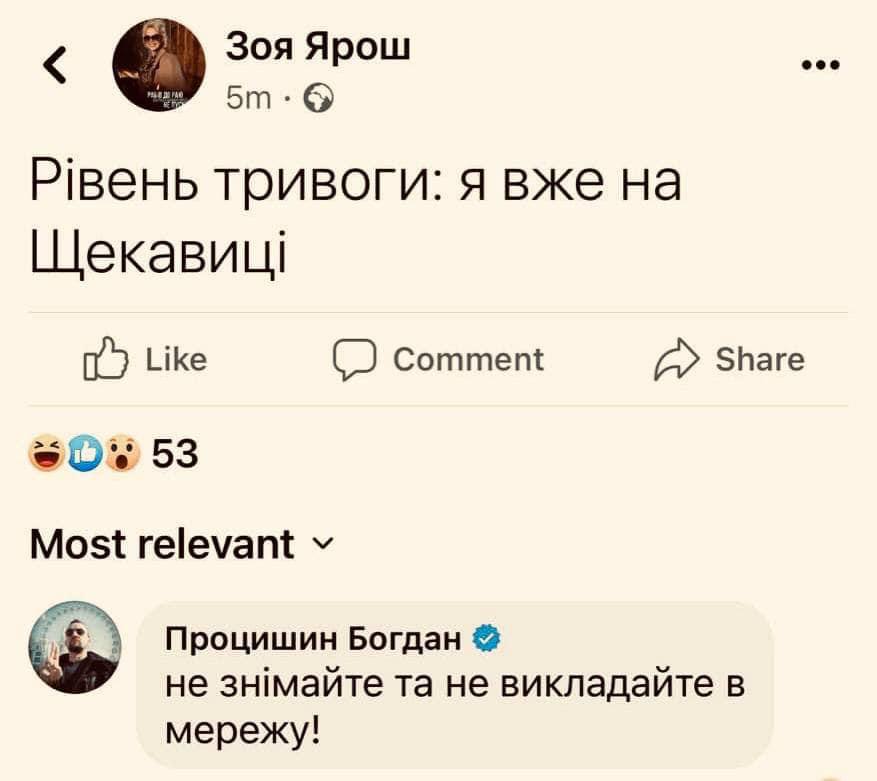Viewport: 877px width, 781px height.
Task: Click the wow reaction emoji
Action: (x=118, y=457)
